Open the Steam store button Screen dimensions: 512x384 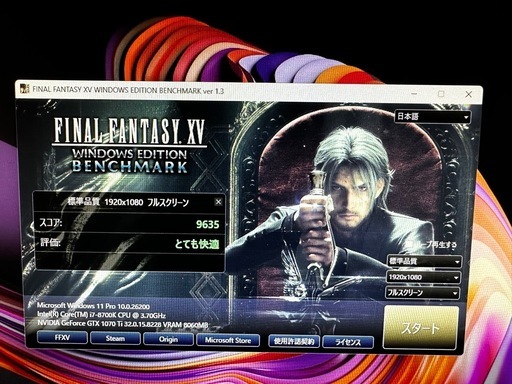point(115,339)
